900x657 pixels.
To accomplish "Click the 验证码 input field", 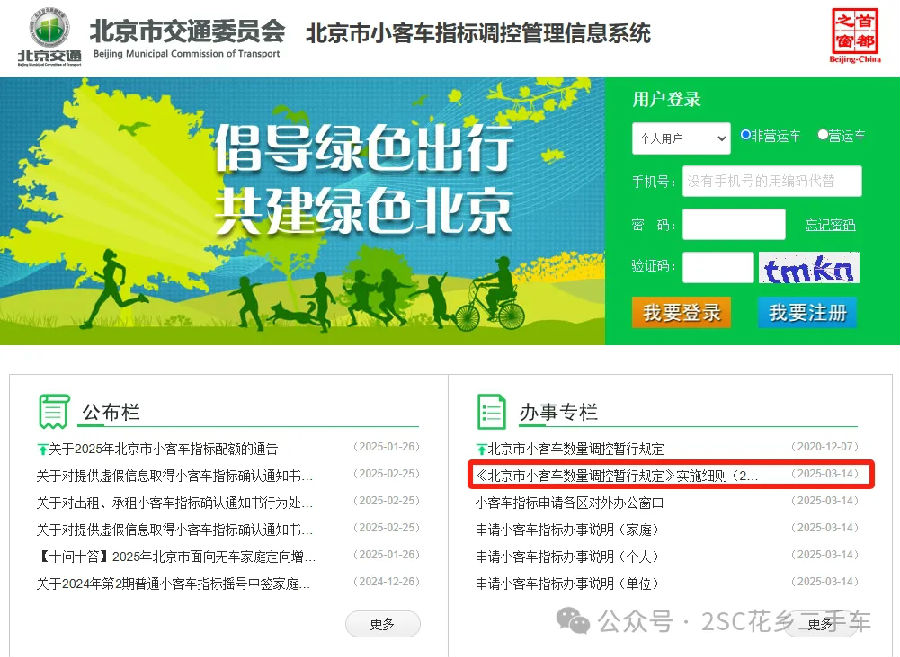I will 717,267.
